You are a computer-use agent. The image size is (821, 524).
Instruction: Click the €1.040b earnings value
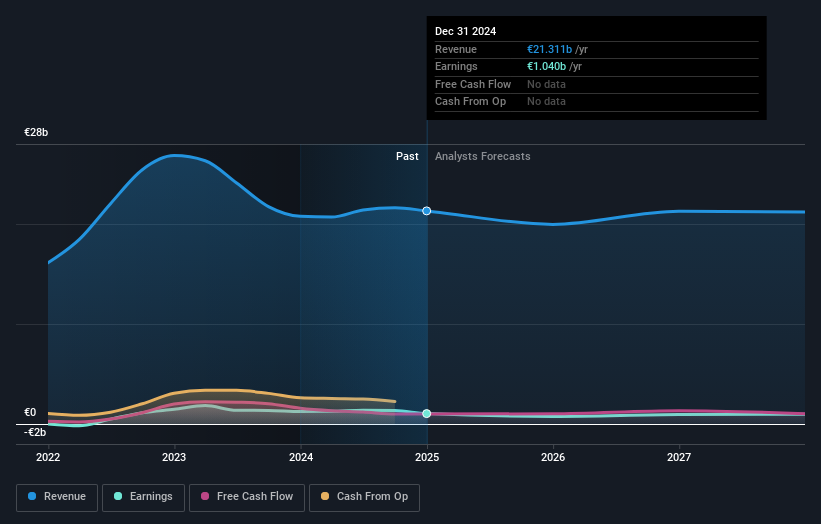pos(546,66)
